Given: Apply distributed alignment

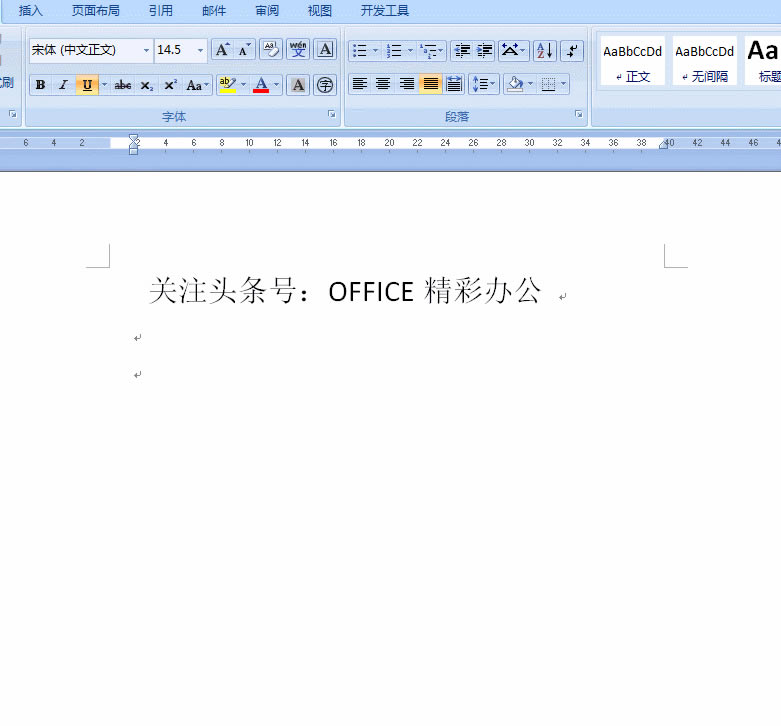Looking at the screenshot, I should coord(454,84).
